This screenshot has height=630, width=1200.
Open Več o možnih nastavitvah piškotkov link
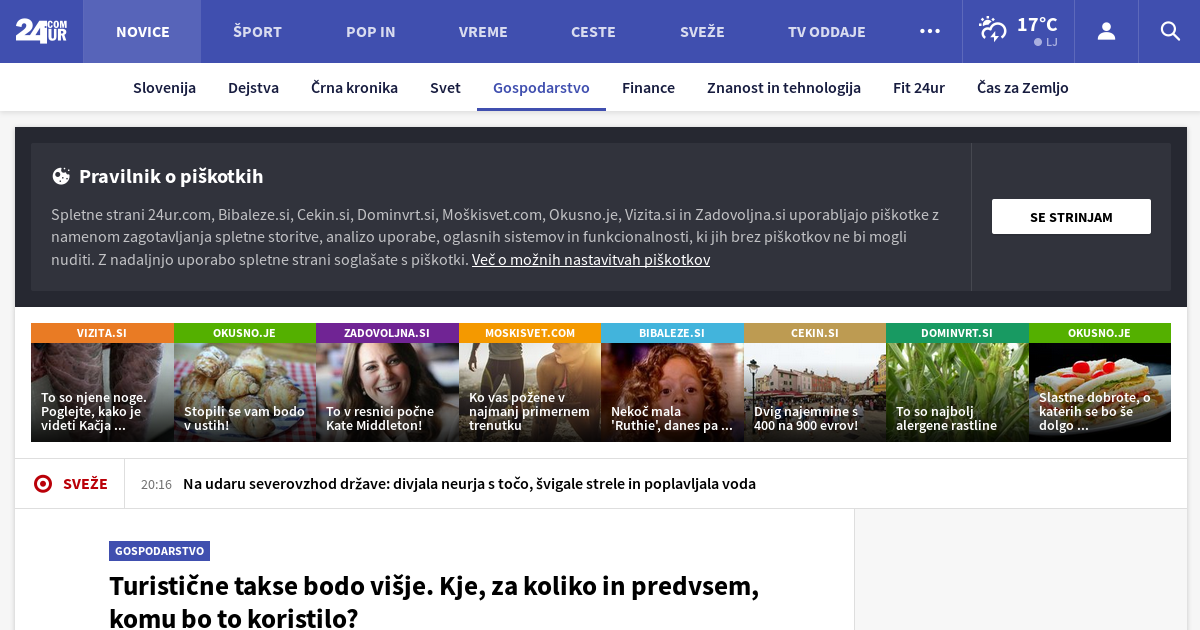point(591,259)
